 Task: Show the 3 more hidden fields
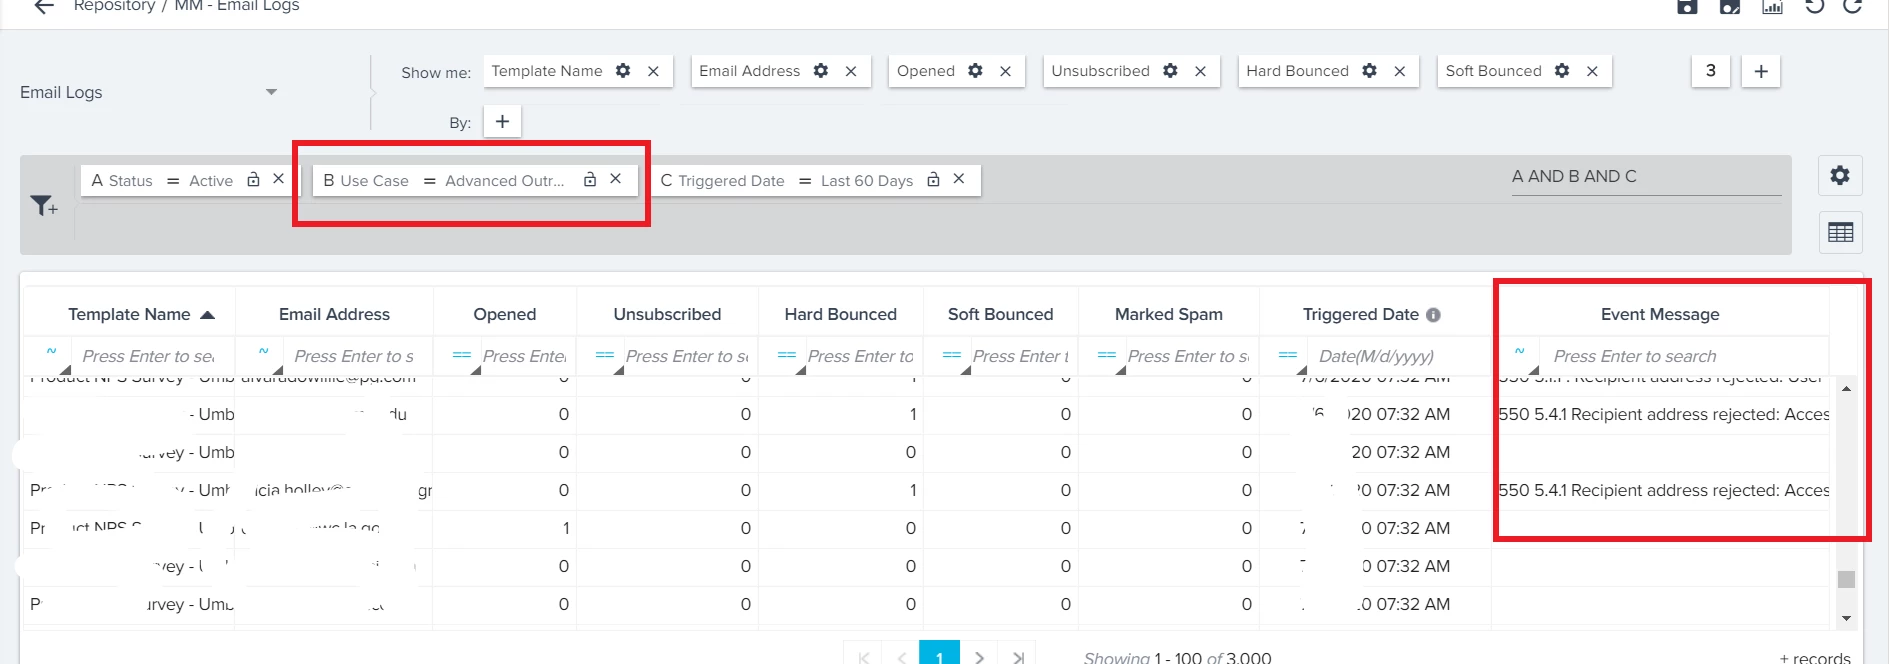click(x=1711, y=71)
